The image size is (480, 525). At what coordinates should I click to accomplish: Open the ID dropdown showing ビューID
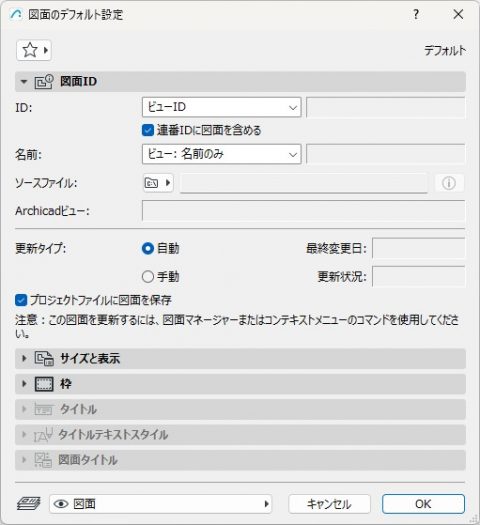coord(221,107)
